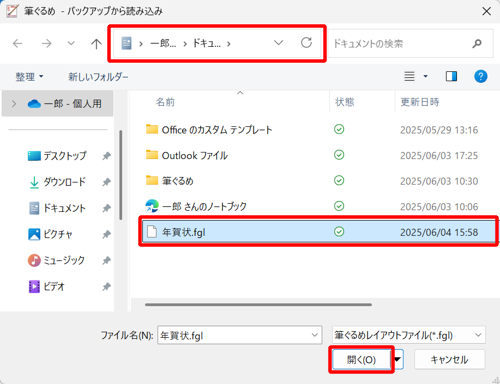Select the 一郎... breadcrumb segment

[163, 43]
